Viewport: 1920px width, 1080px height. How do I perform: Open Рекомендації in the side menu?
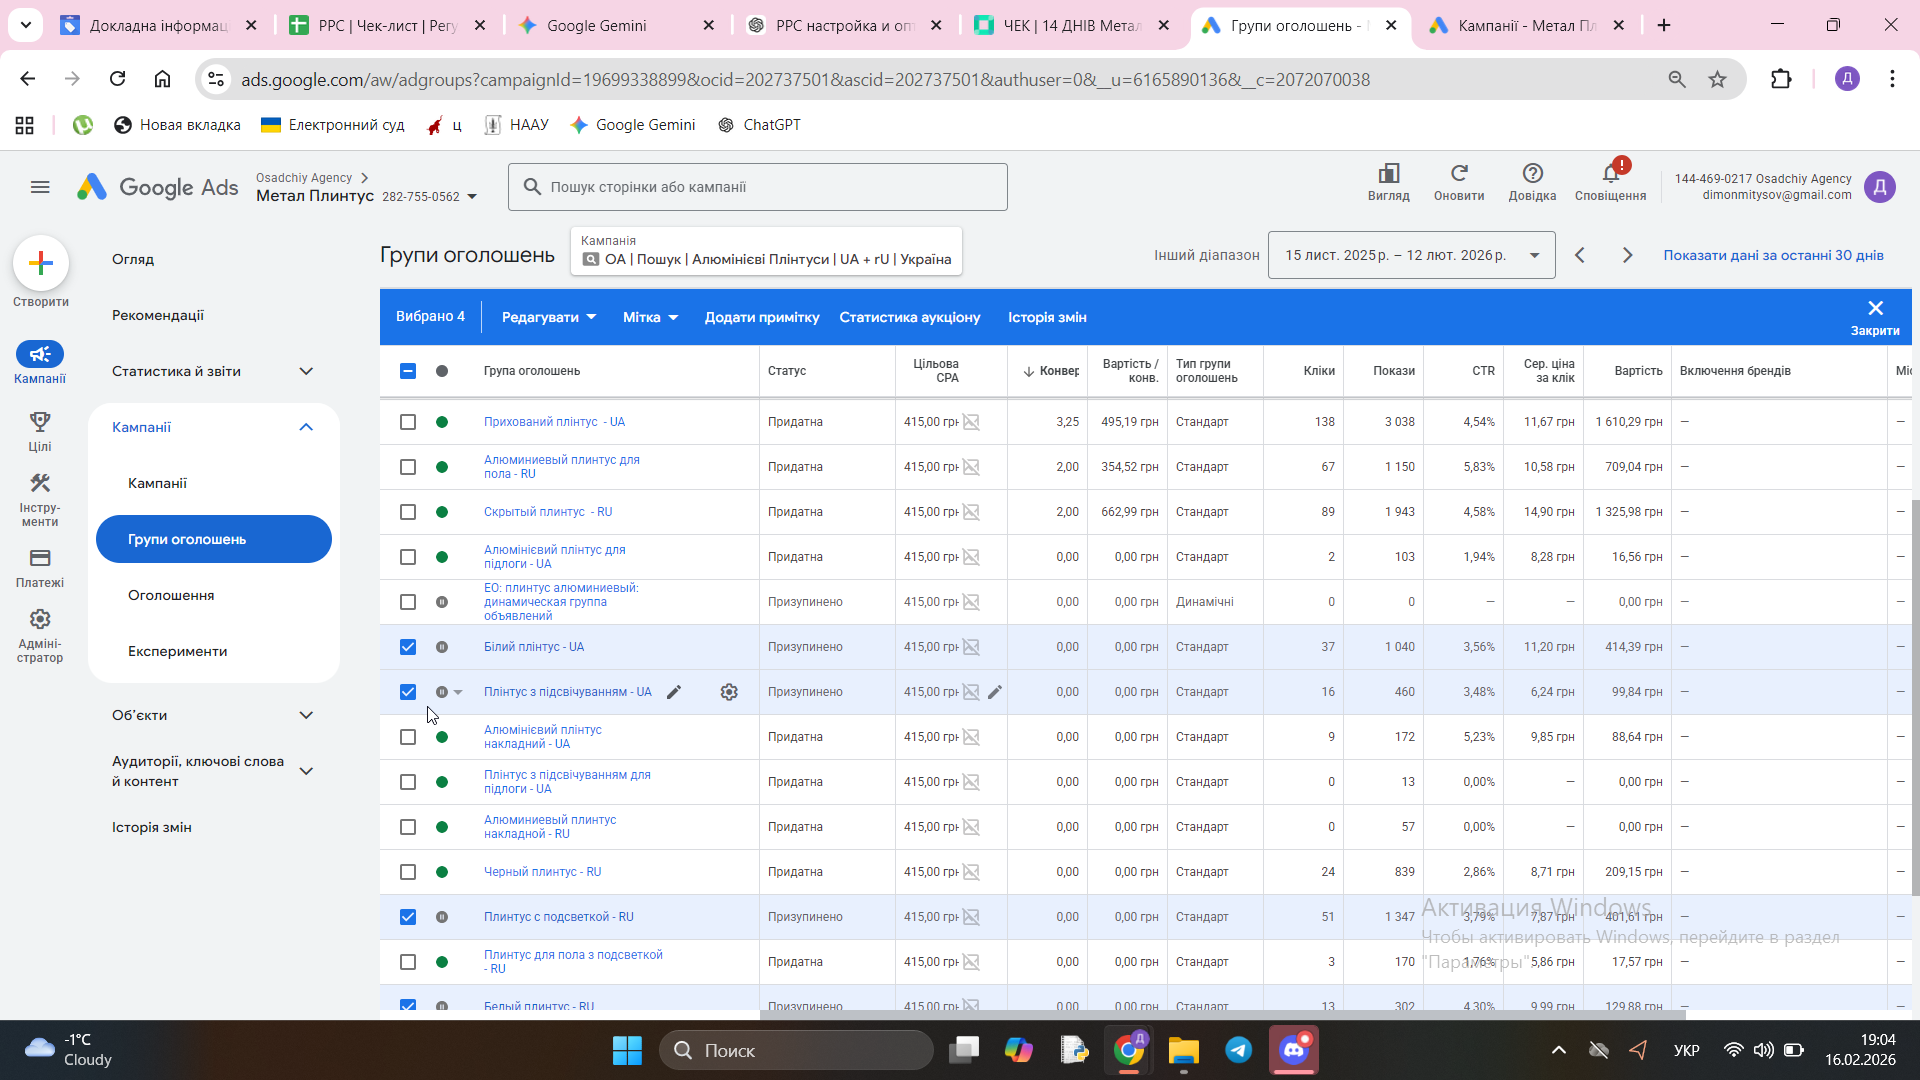158,315
